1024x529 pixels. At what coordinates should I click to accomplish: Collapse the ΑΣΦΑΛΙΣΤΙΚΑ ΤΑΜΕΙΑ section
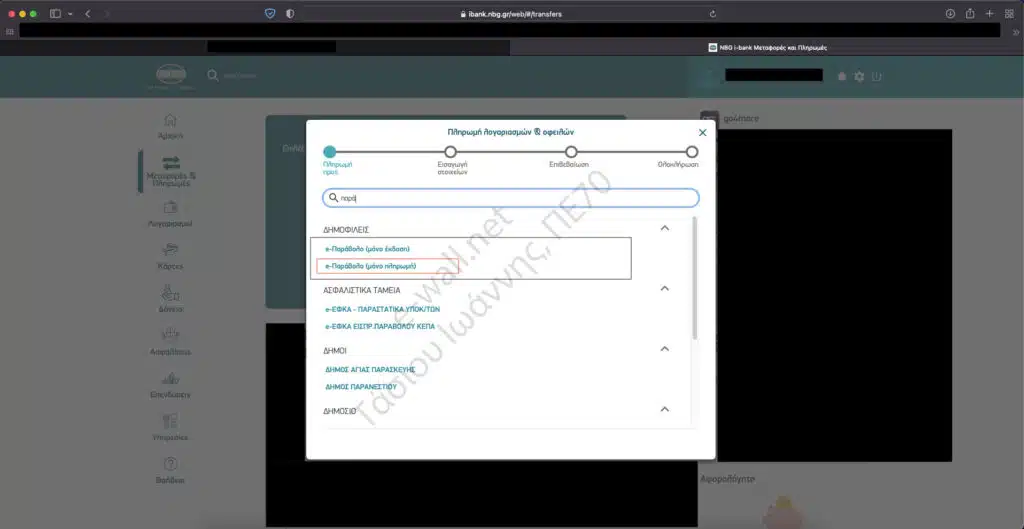(665, 288)
